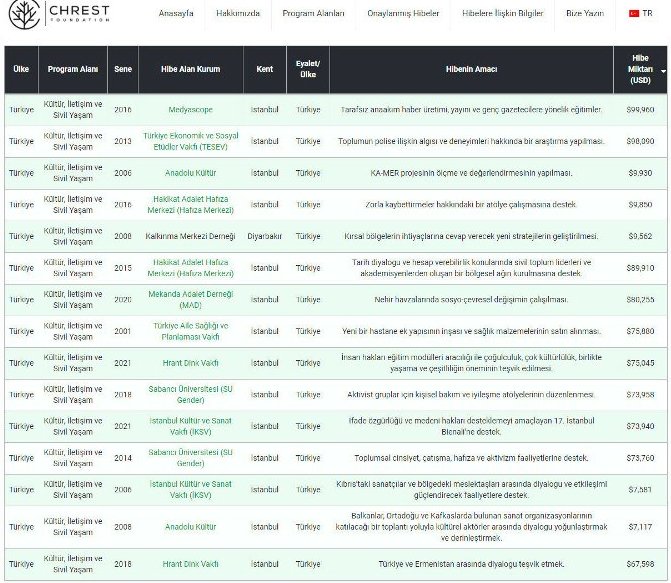The height and width of the screenshot is (583, 671).
Task: Open the Hakkımızda menu item
Action: (x=238, y=13)
